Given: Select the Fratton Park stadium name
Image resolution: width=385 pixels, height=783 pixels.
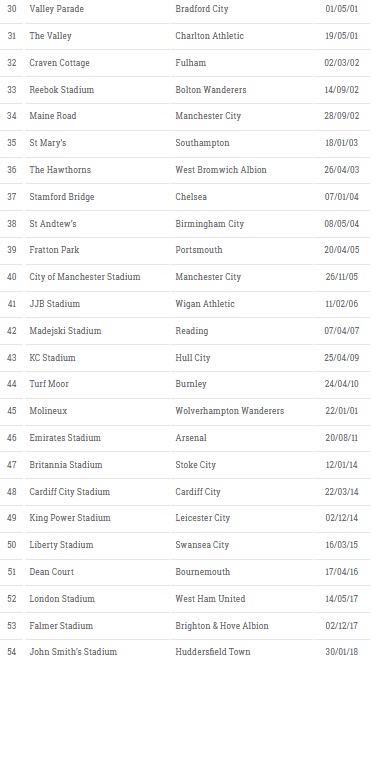Looking at the screenshot, I should (54, 250).
